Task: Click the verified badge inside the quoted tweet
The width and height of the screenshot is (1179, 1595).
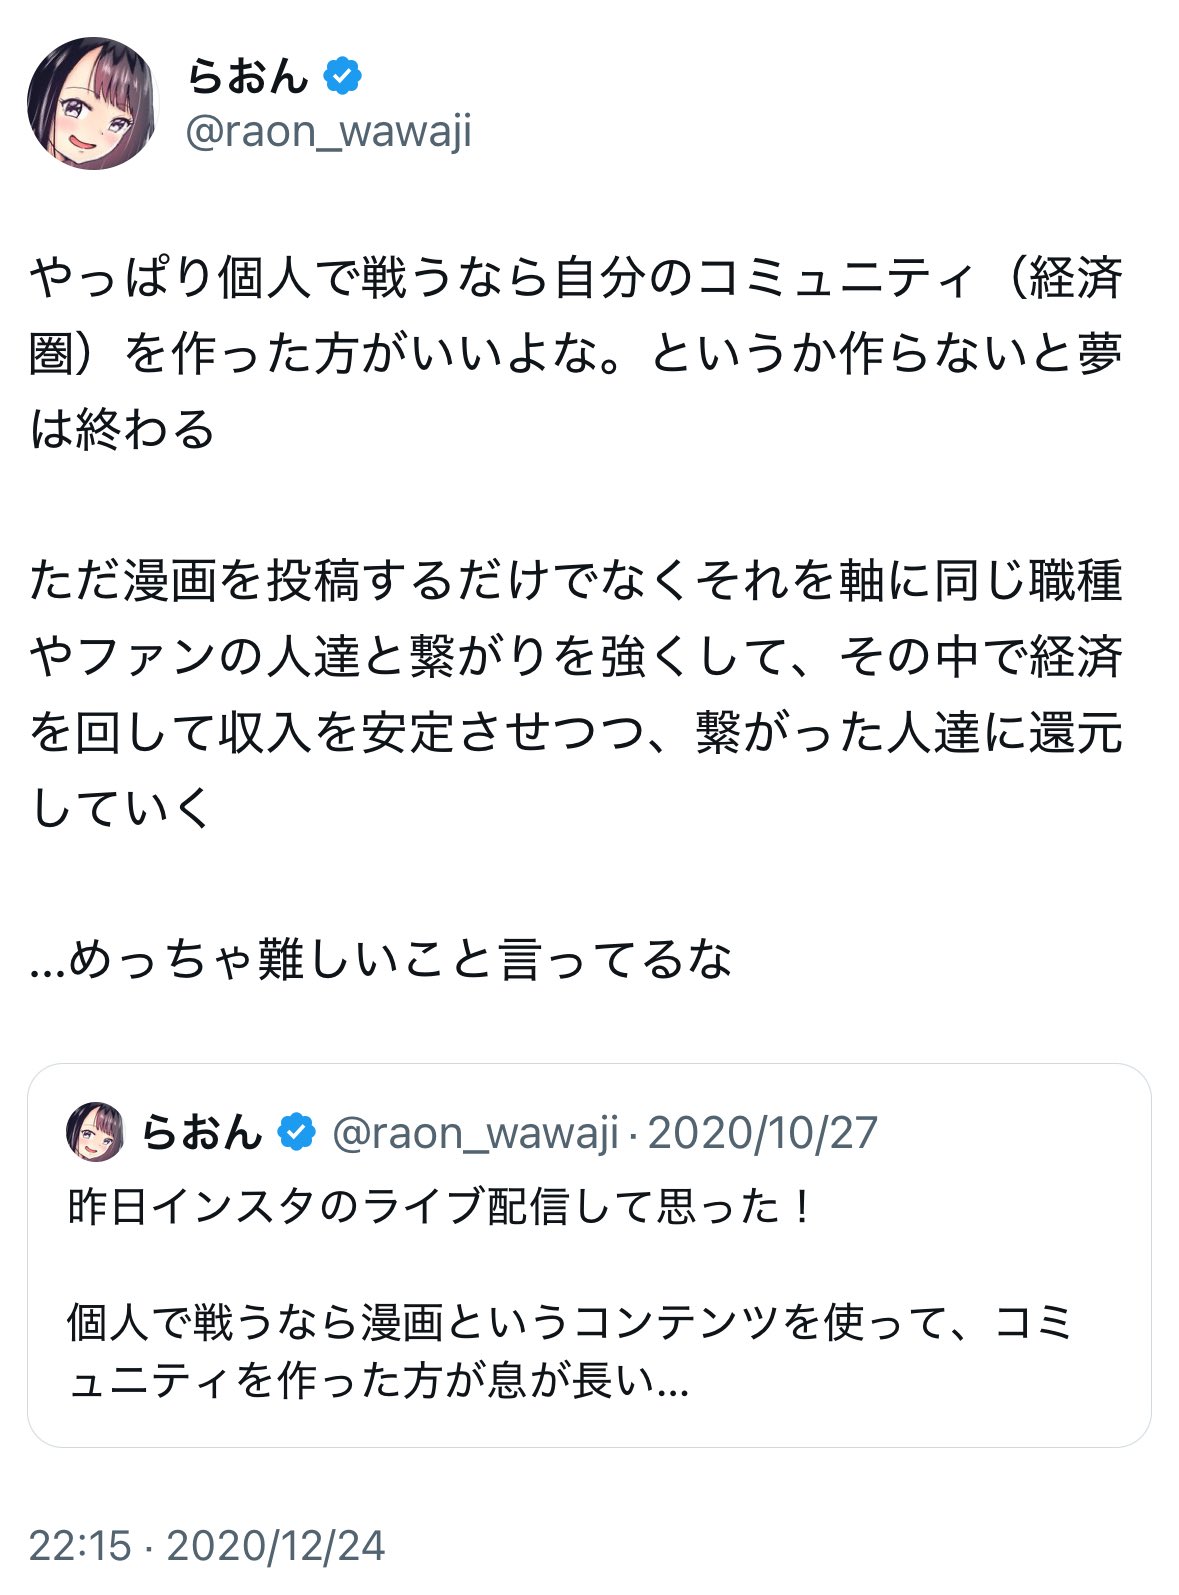Action: pyautogui.click(x=296, y=1132)
